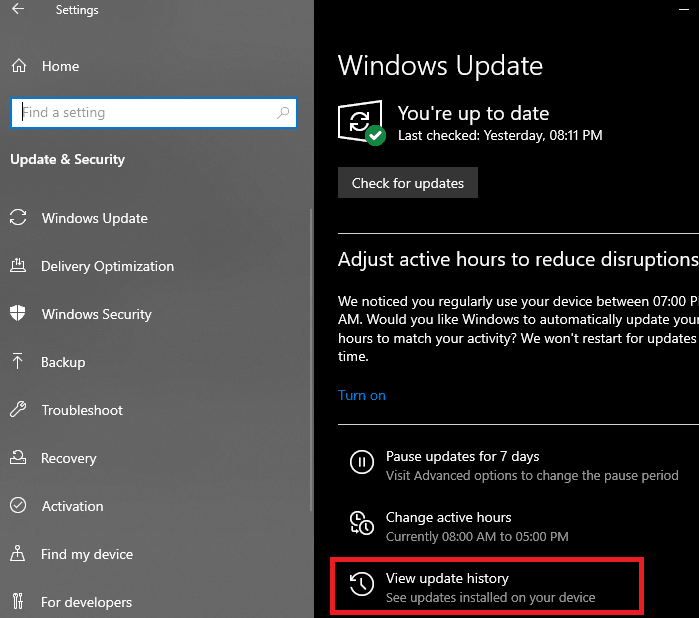699x618 pixels.
Task: Click the sidebar scrollbar
Action: click(x=311, y=359)
